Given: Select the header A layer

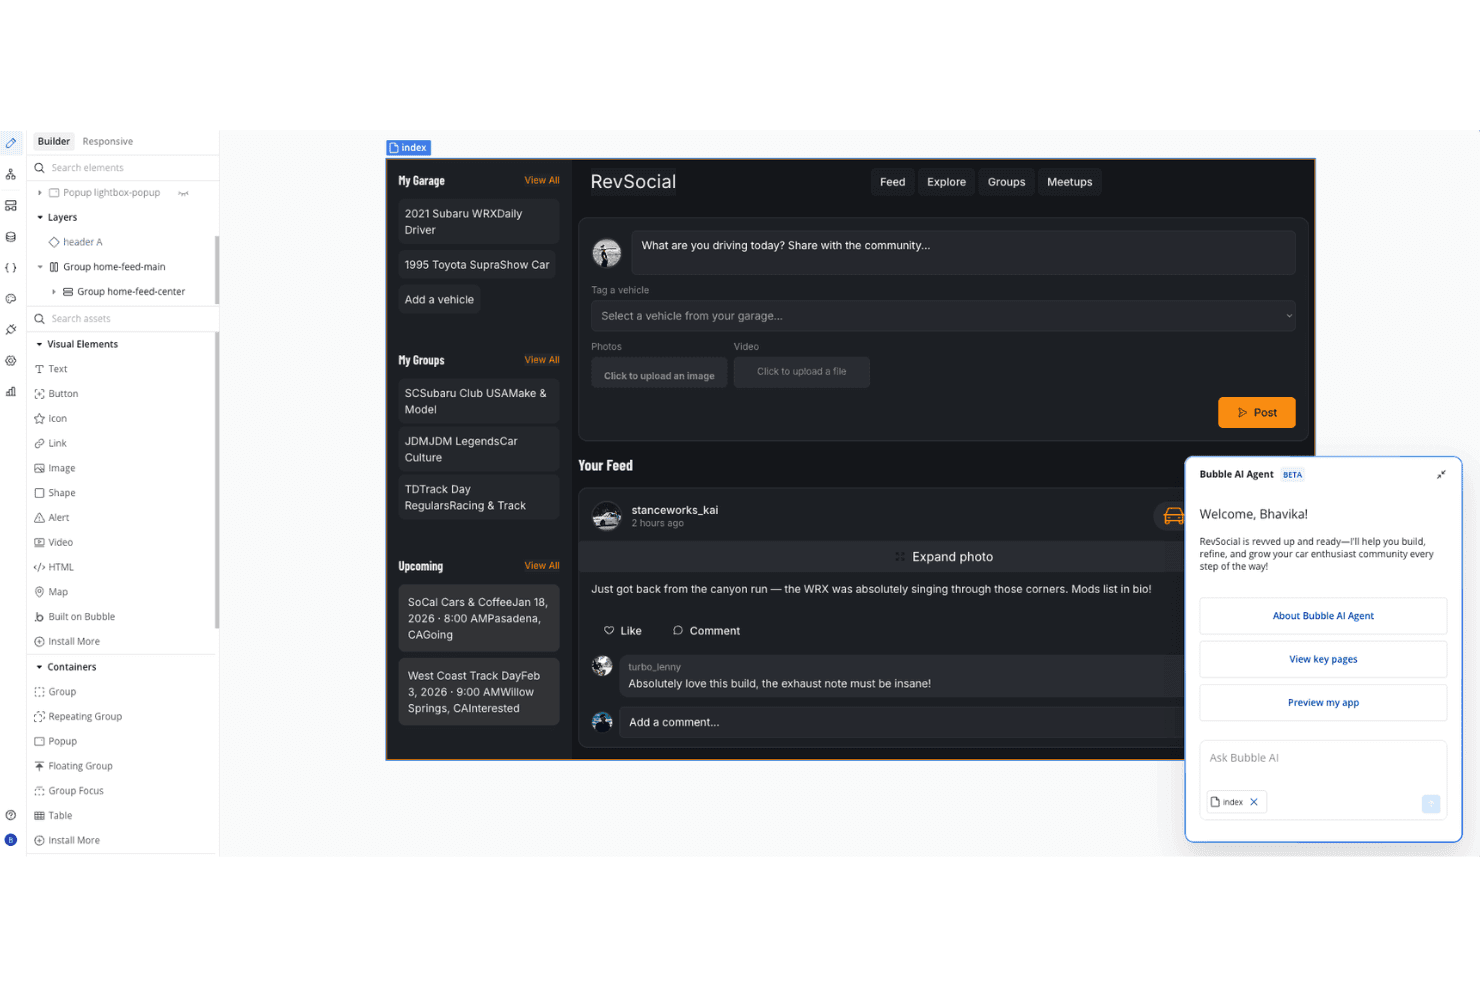Looking at the screenshot, I should tap(75, 242).
